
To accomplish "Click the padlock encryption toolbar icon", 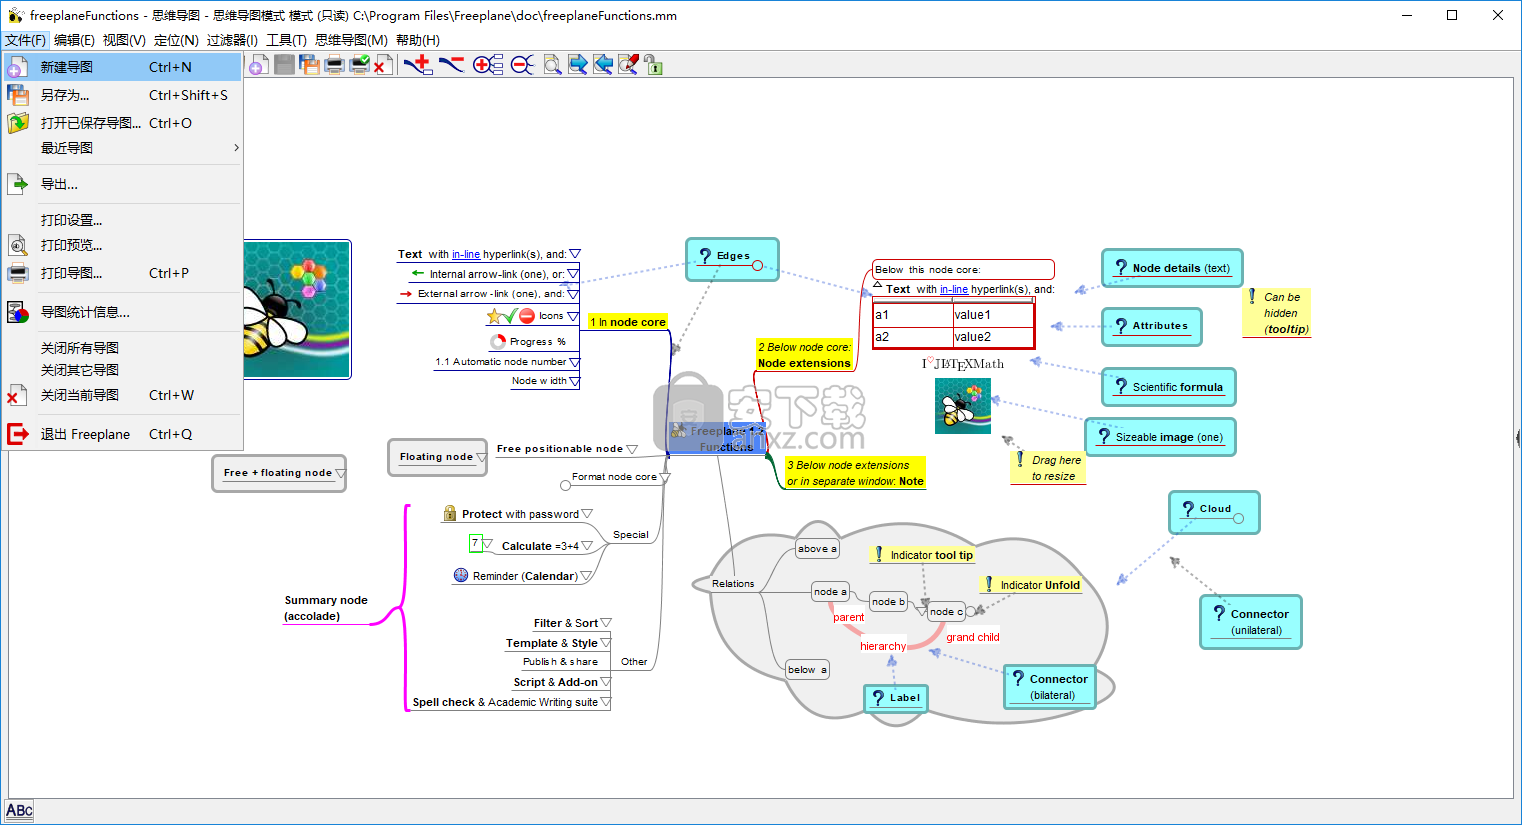I will [x=653, y=65].
